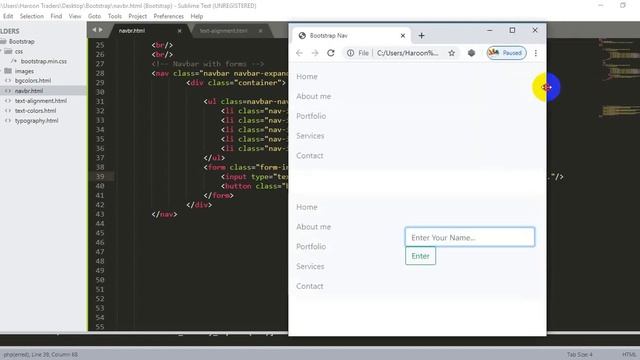The image size is (640, 360).
Task: Click the closing nav tag on line 43
Action: (x=164, y=214)
